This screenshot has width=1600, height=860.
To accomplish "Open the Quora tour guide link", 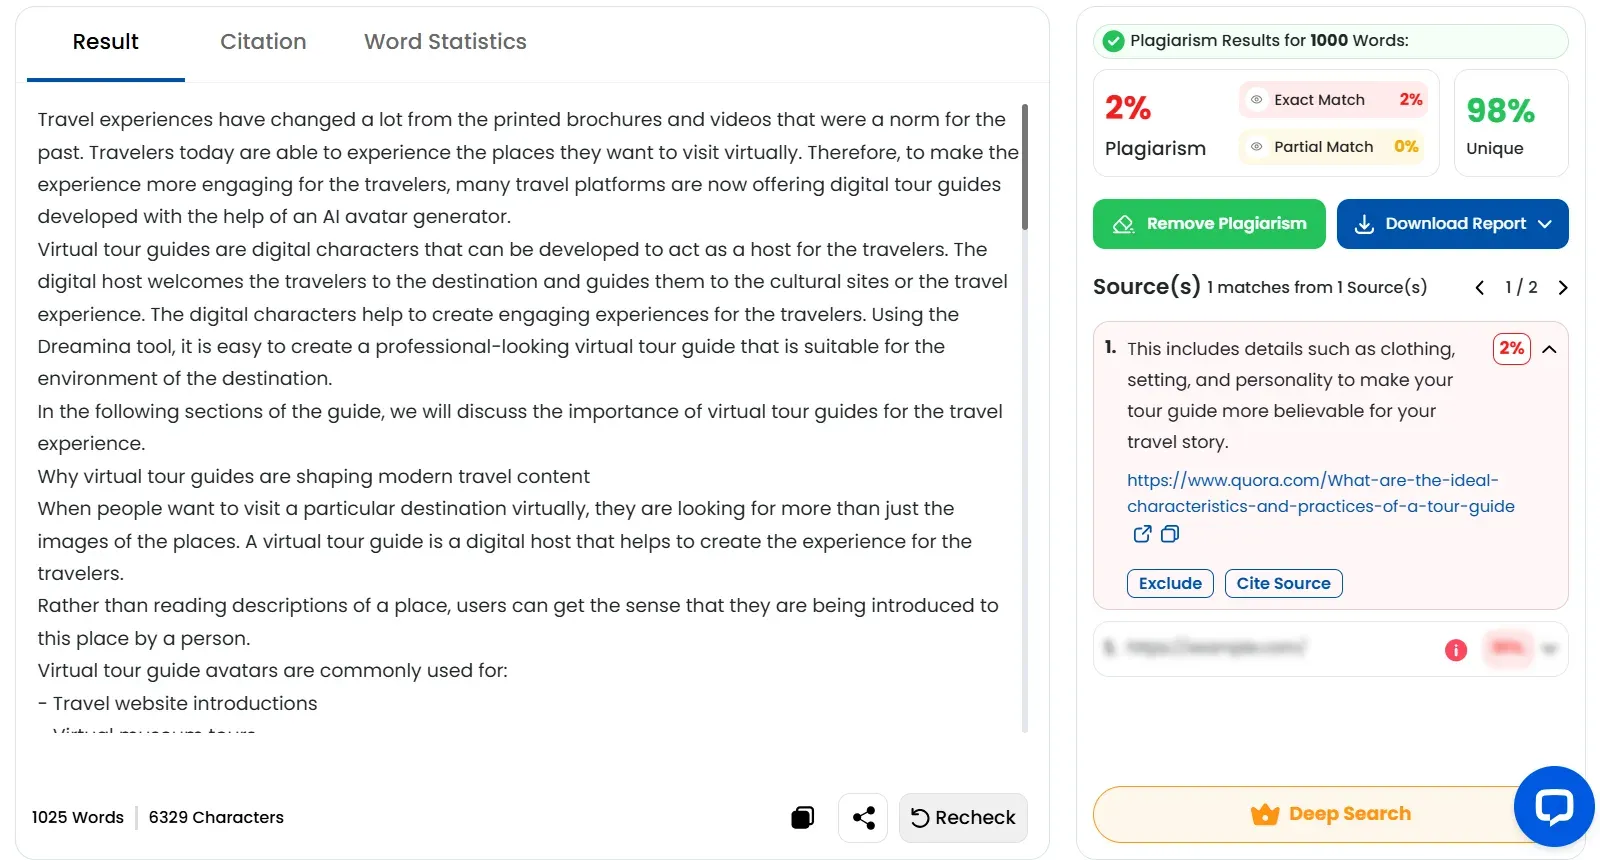I will 1320,493.
